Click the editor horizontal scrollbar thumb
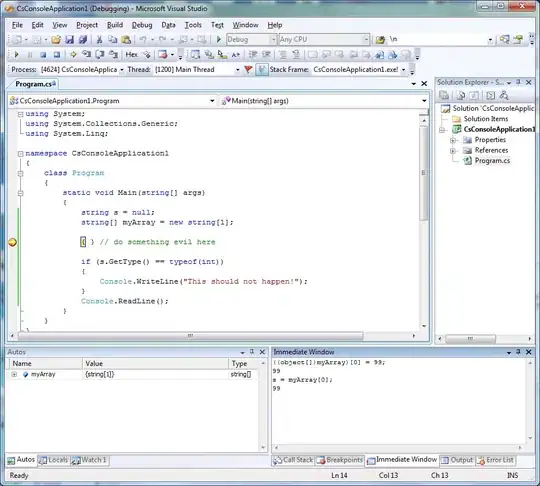The width and height of the screenshot is (540, 486). click(x=190, y=336)
